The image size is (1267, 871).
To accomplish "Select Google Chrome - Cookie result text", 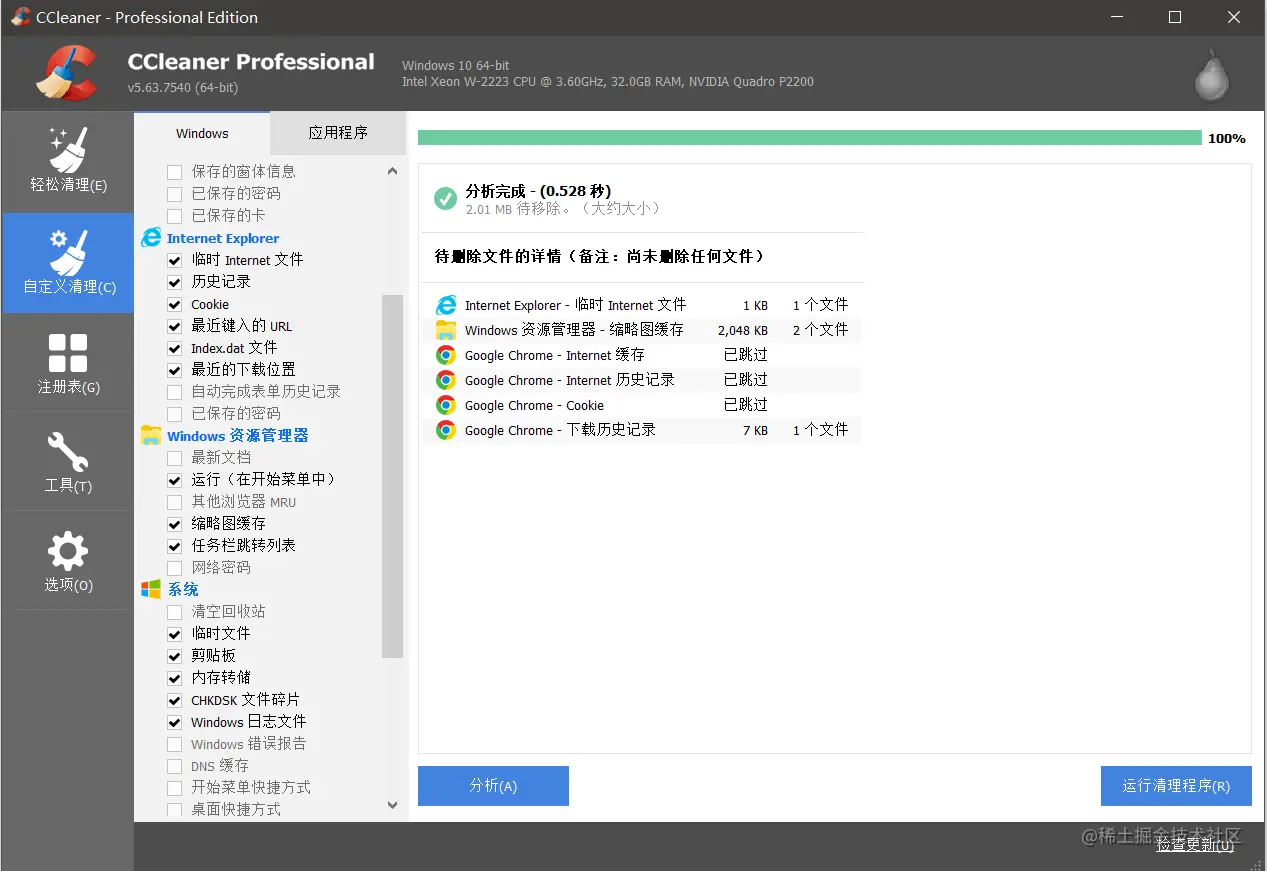I will click(534, 405).
